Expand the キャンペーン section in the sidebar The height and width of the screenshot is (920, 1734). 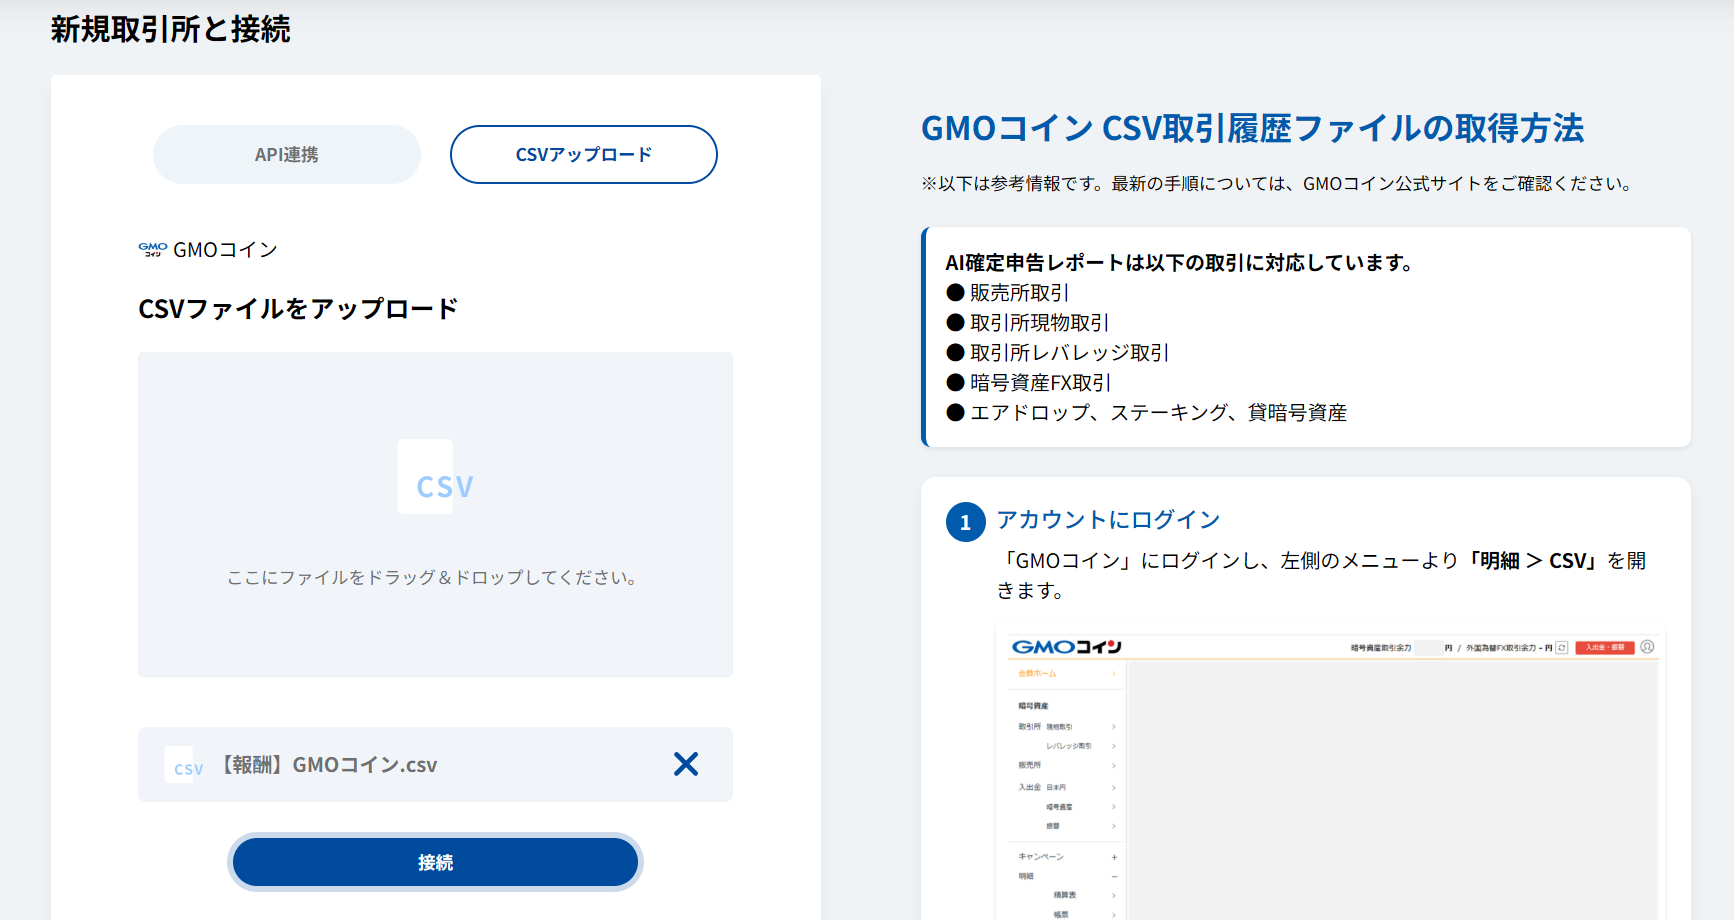click(1113, 856)
